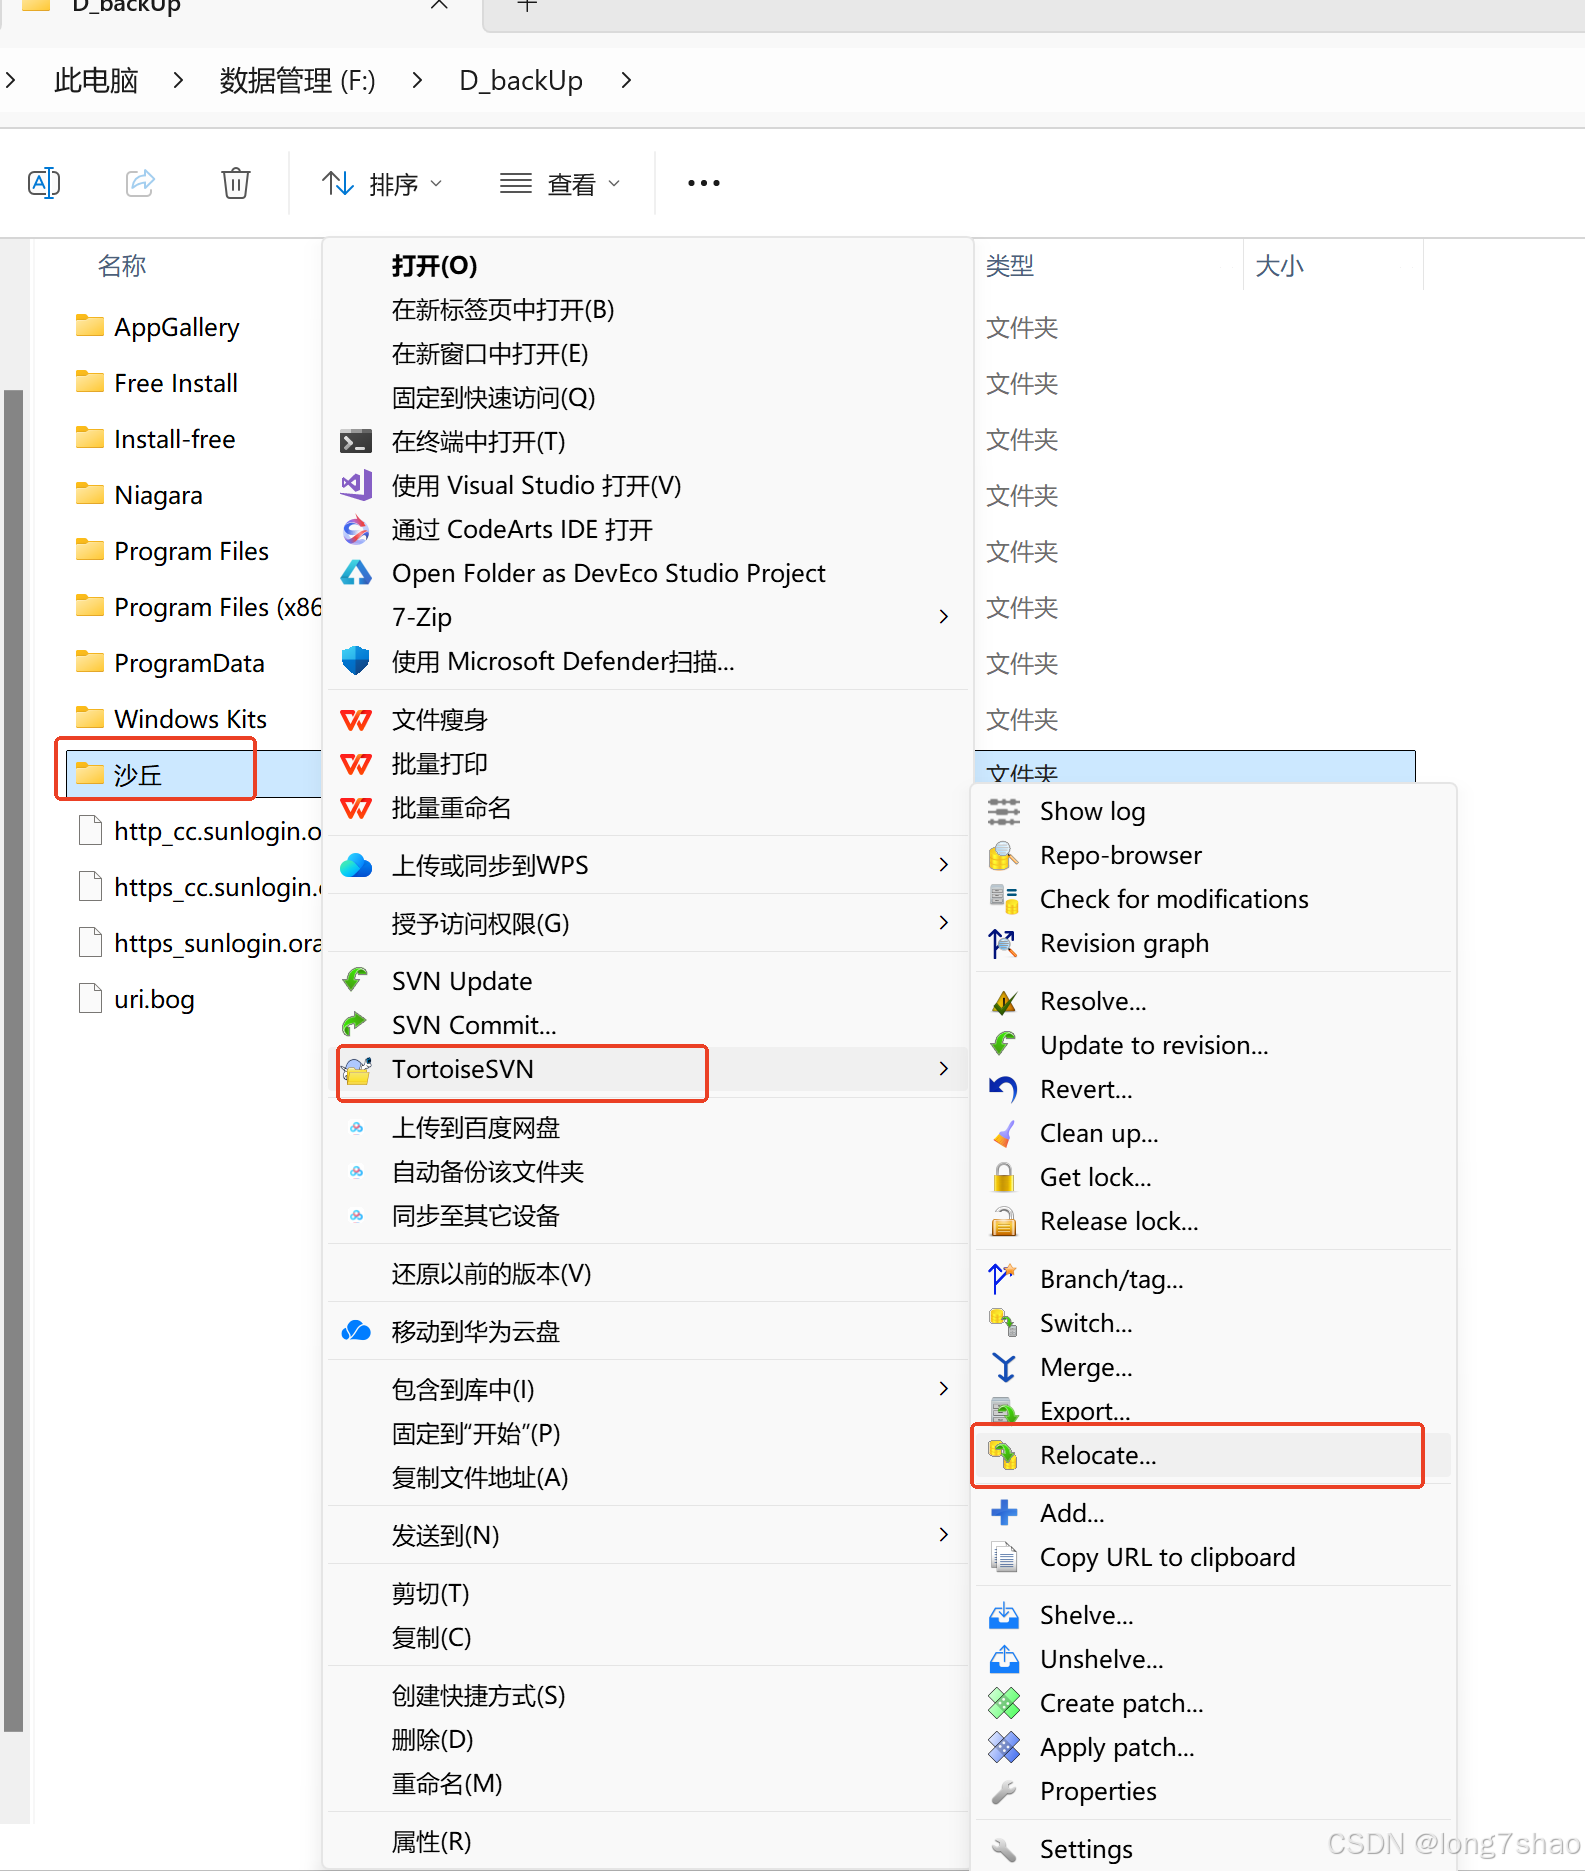
Task: Click the Clean up broom icon
Action: tap(1004, 1134)
